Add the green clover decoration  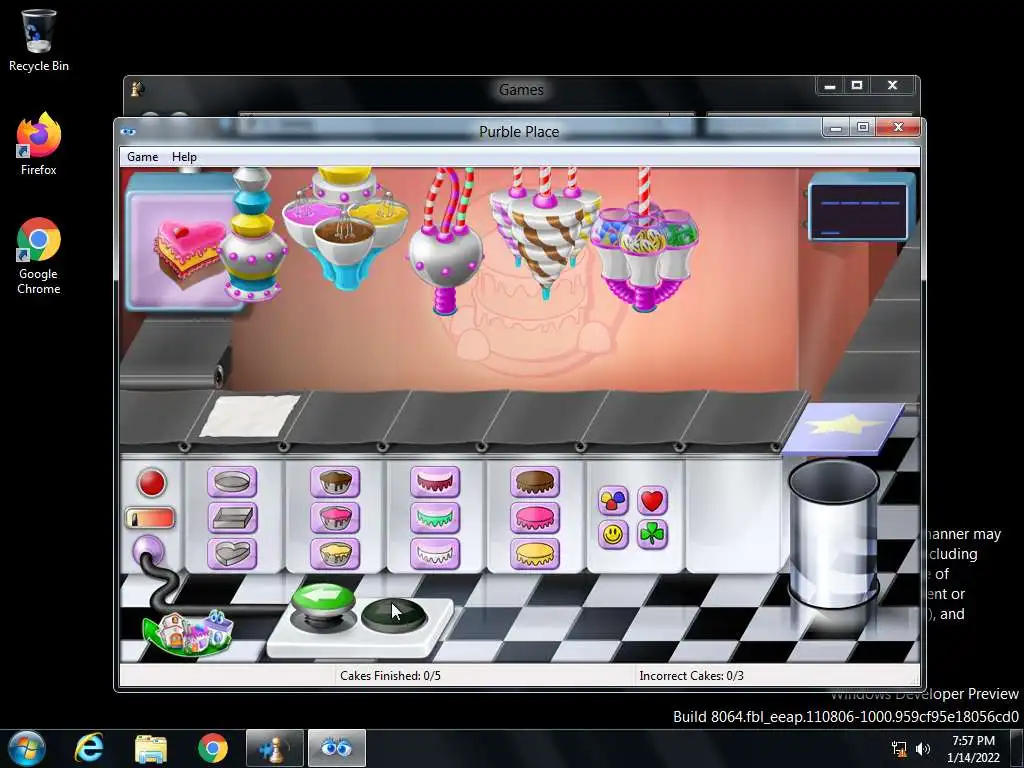point(652,535)
